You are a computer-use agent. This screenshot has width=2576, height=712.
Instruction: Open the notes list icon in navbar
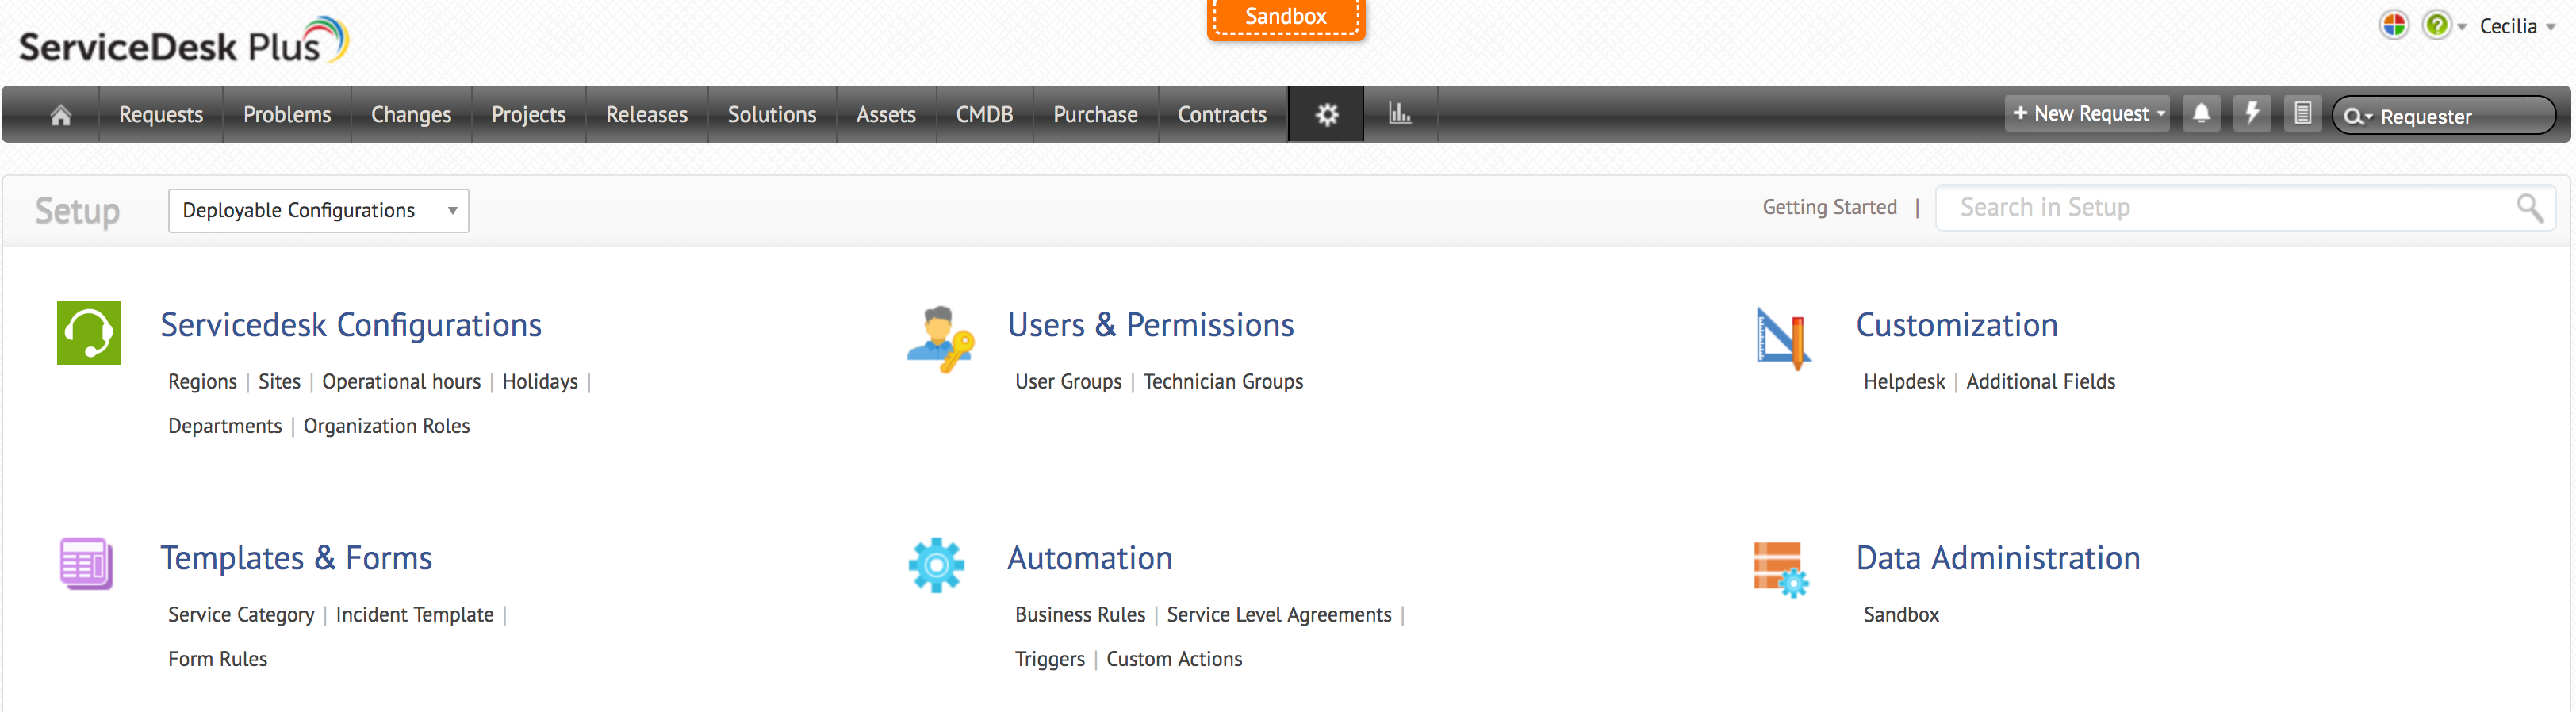click(2302, 114)
